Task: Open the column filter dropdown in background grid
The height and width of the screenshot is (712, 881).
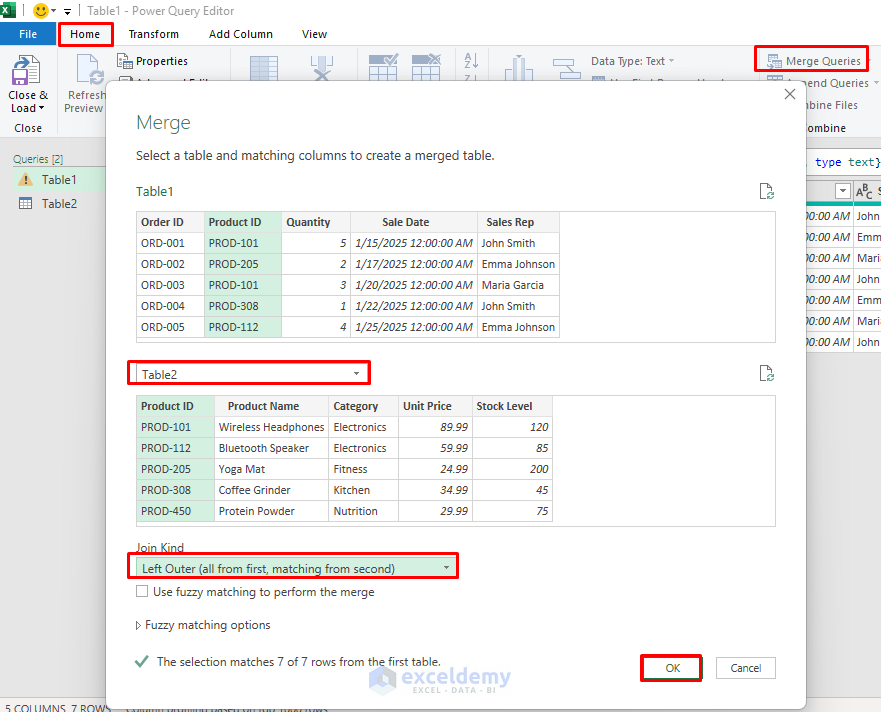Action: pyautogui.click(x=842, y=191)
